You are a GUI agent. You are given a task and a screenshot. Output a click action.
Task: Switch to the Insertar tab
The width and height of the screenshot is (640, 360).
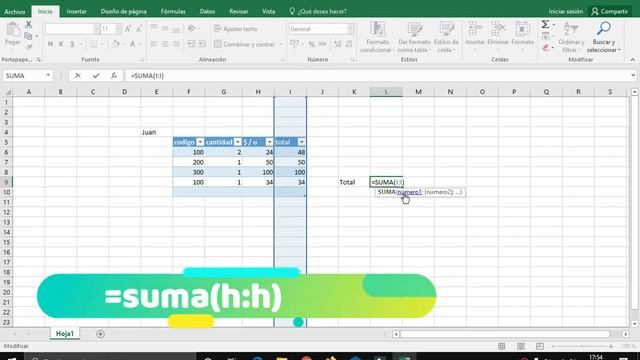[x=77, y=11]
